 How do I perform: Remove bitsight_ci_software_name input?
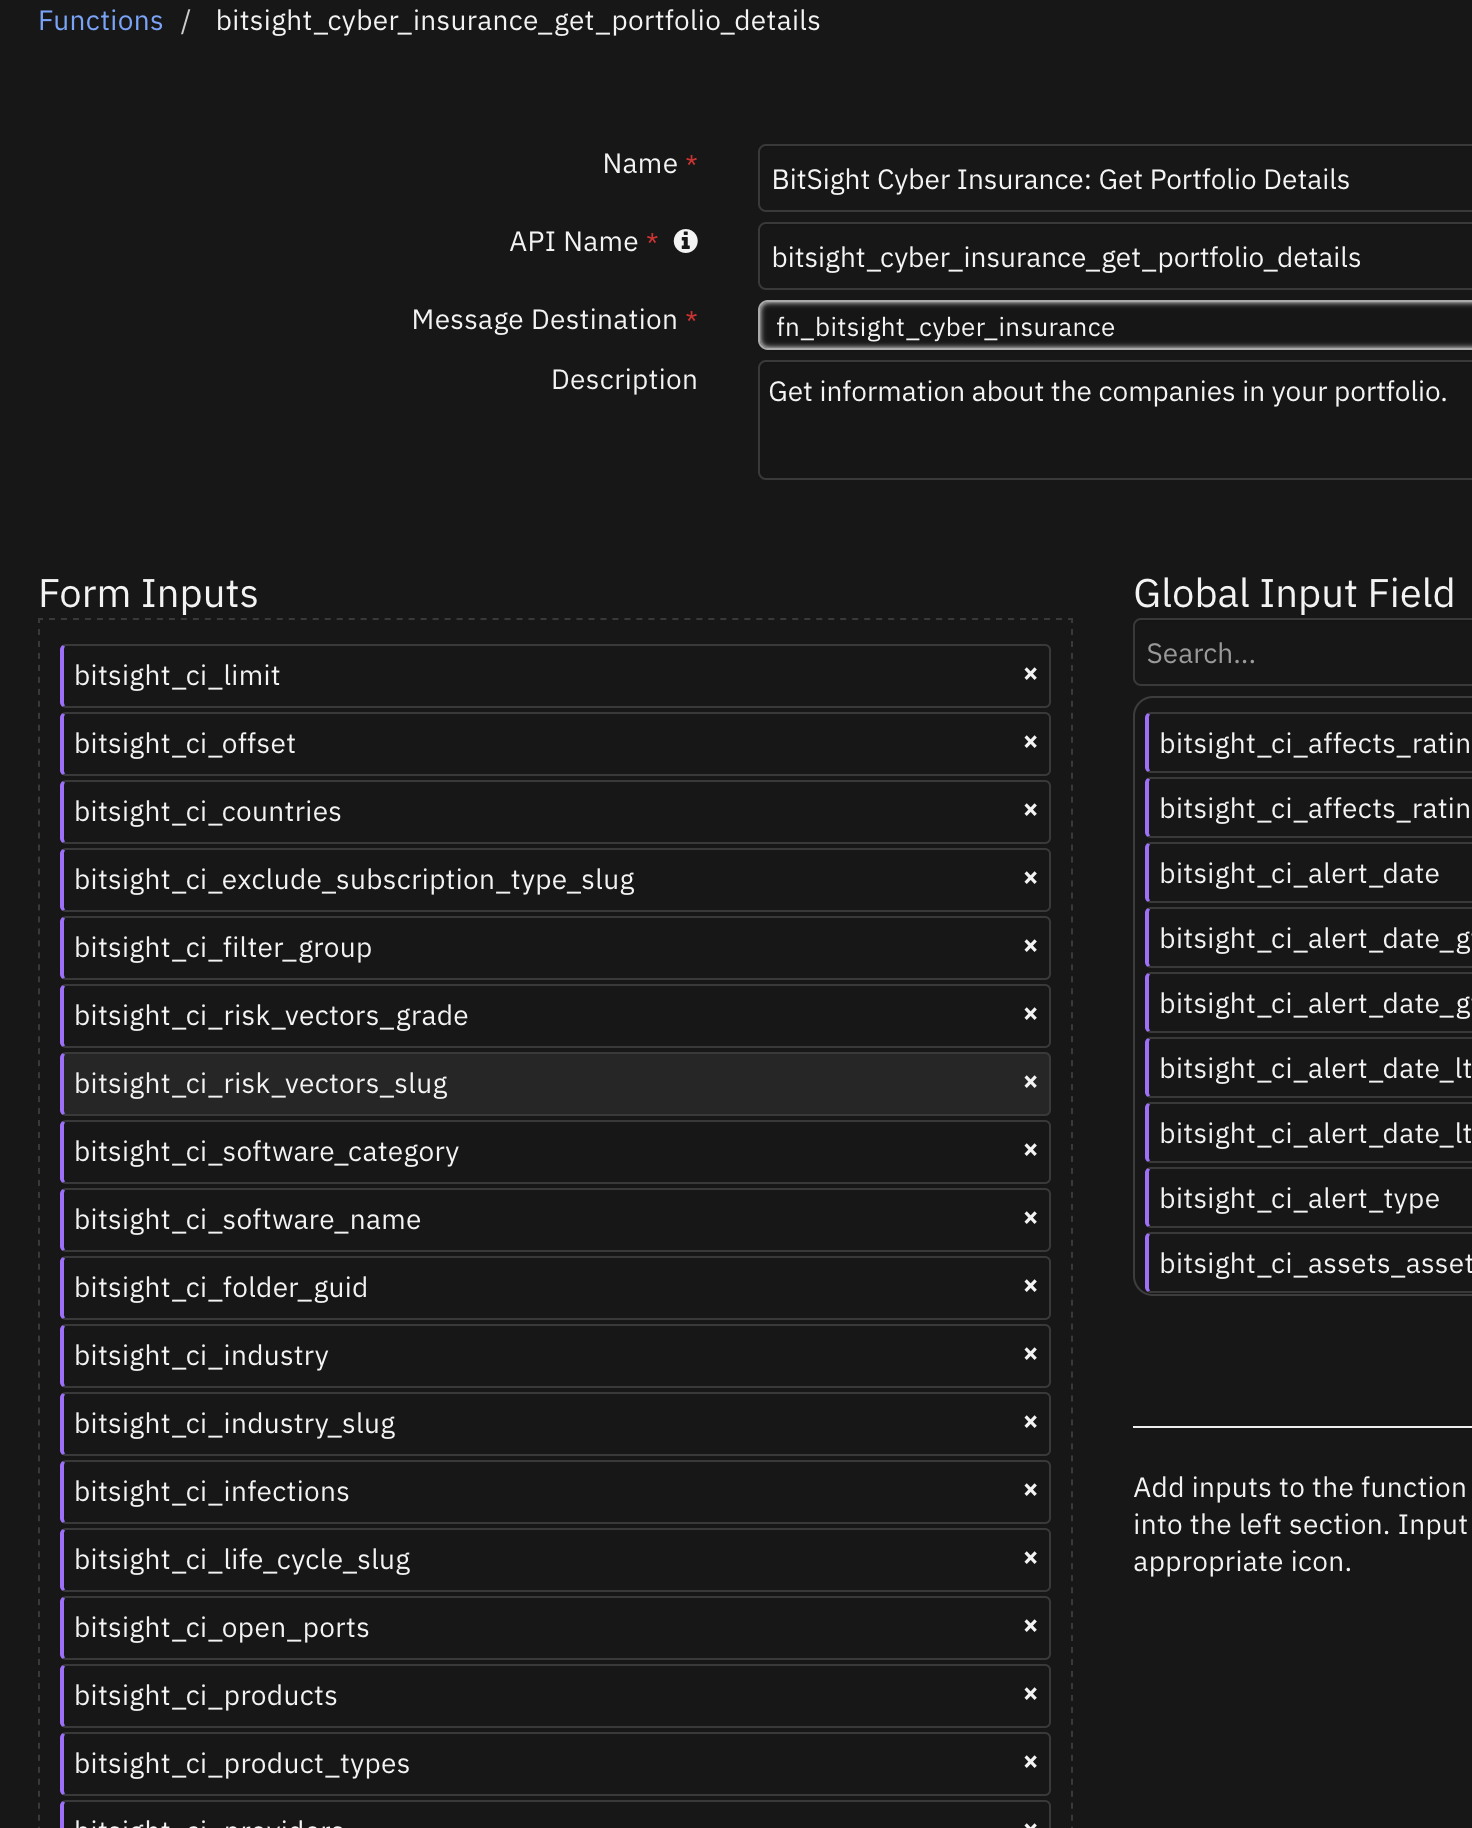pyautogui.click(x=1030, y=1218)
